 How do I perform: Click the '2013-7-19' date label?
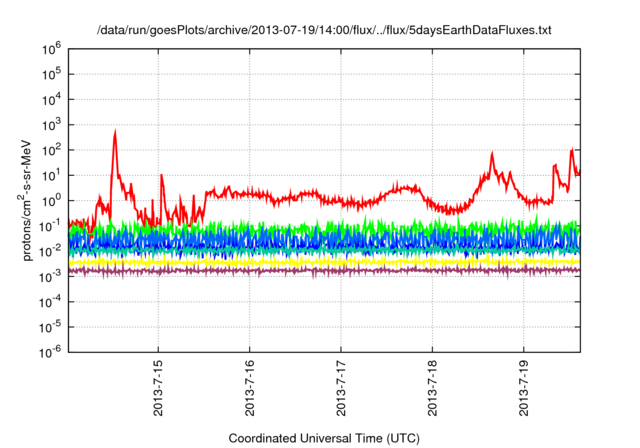click(524, 388)
